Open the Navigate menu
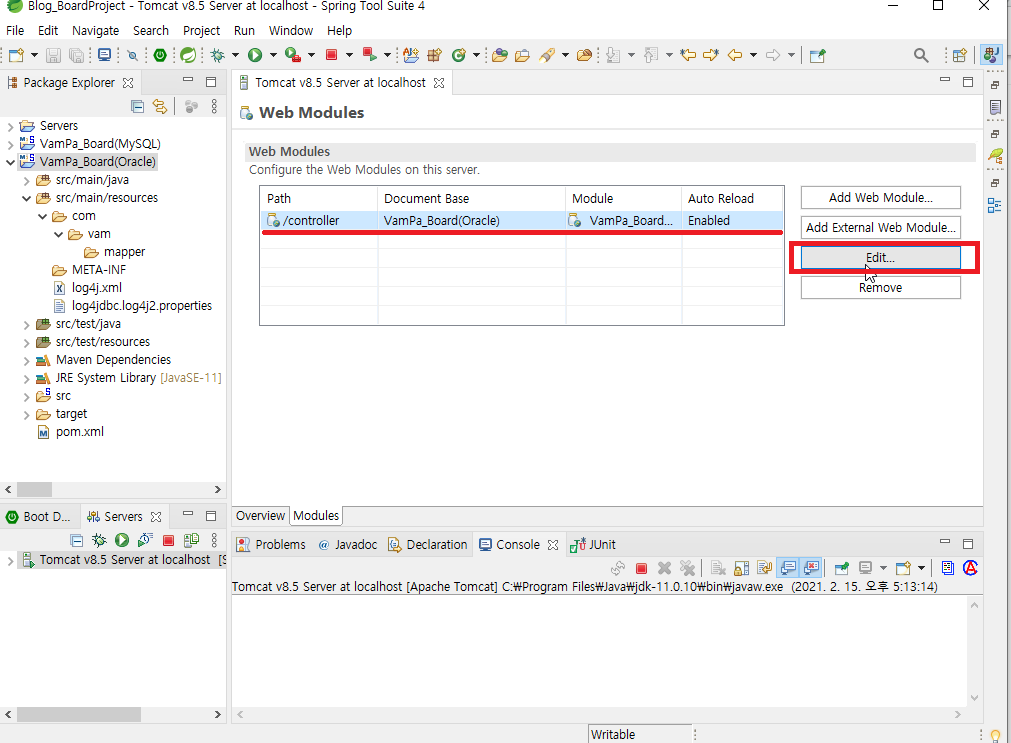The height and width of the screenshot is (743, 1011). click(95, 30)
